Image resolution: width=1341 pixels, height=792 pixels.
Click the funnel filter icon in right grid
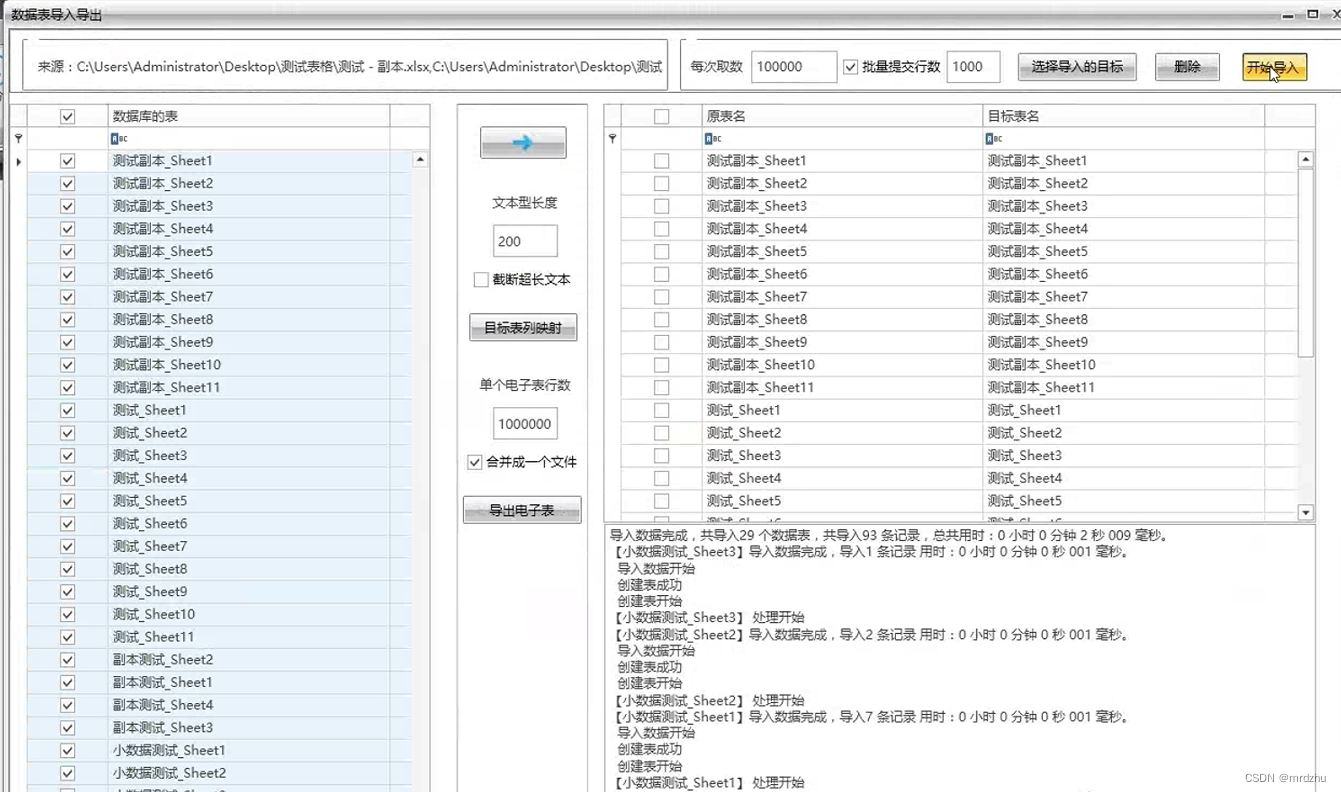click(x=611, y=137)
